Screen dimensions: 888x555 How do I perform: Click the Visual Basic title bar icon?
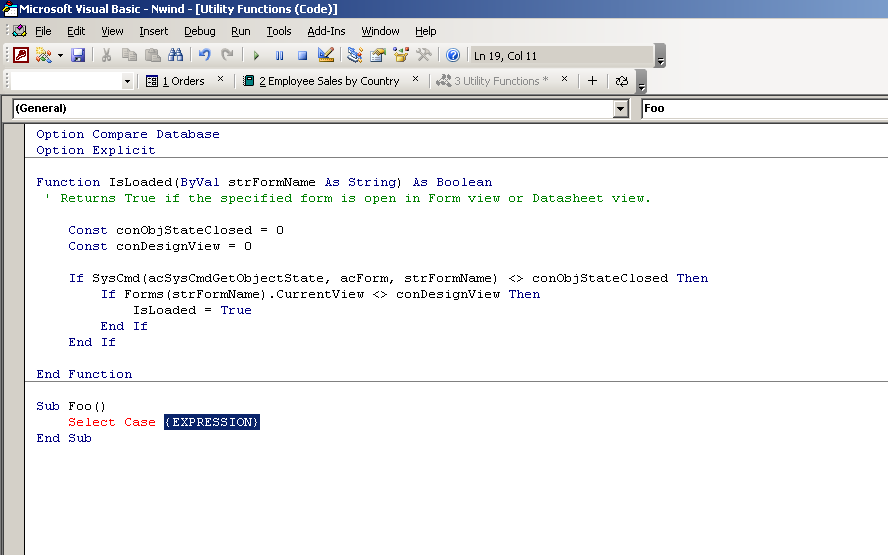[10, 9]
